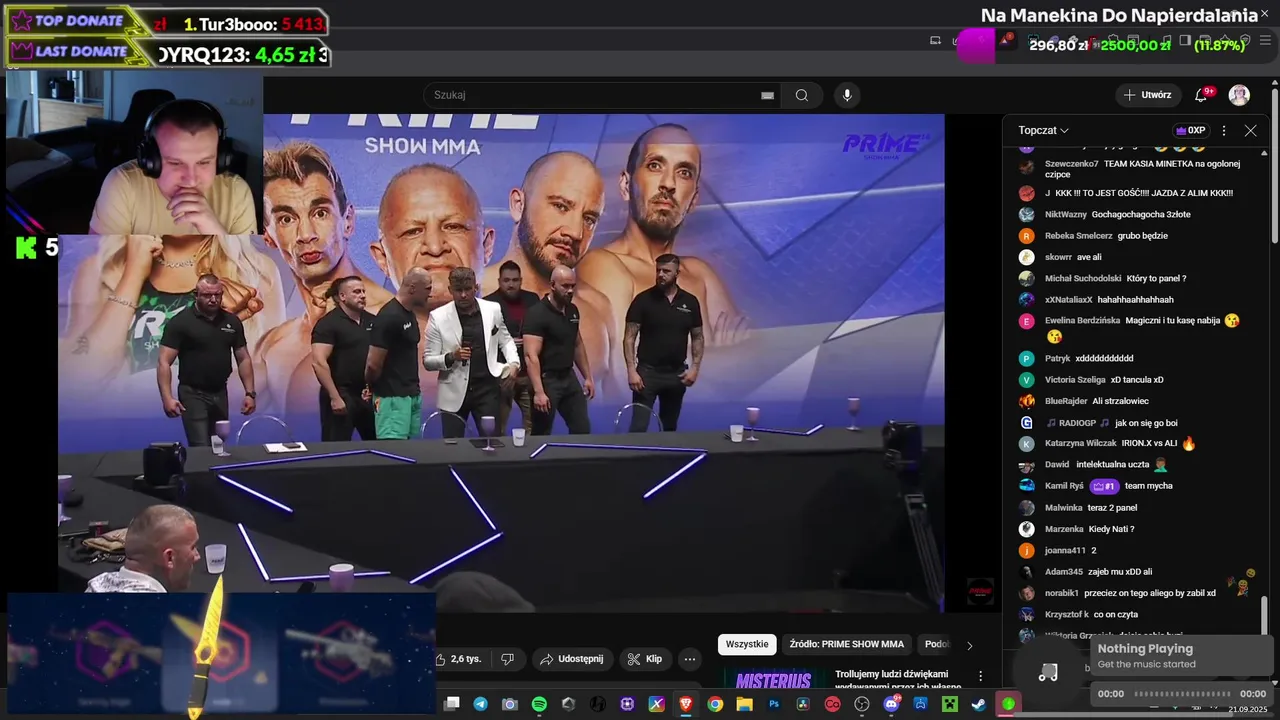Open File Explorer from the taskbar
1280x720 pixels.
pos(744,704)
